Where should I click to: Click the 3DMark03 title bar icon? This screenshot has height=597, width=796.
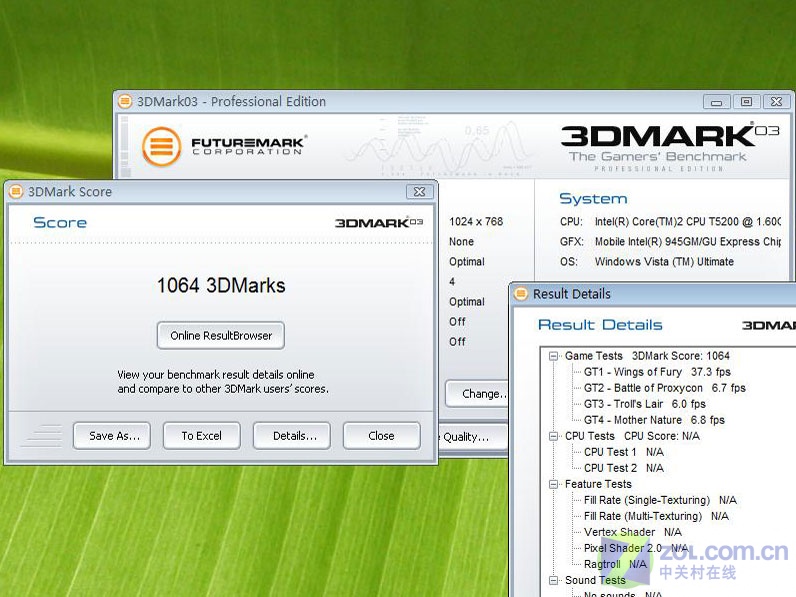pyautogui.click(x=125, y=102)
